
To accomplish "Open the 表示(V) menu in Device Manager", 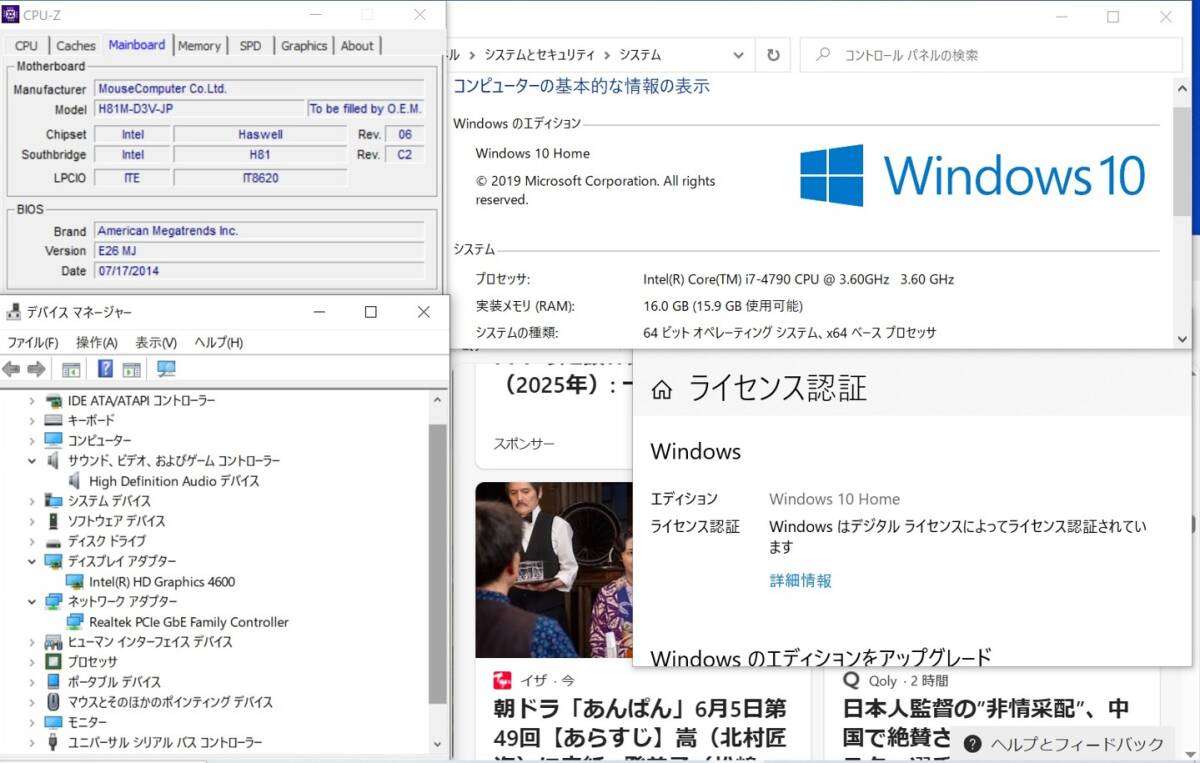I will [x=156, y=342].
